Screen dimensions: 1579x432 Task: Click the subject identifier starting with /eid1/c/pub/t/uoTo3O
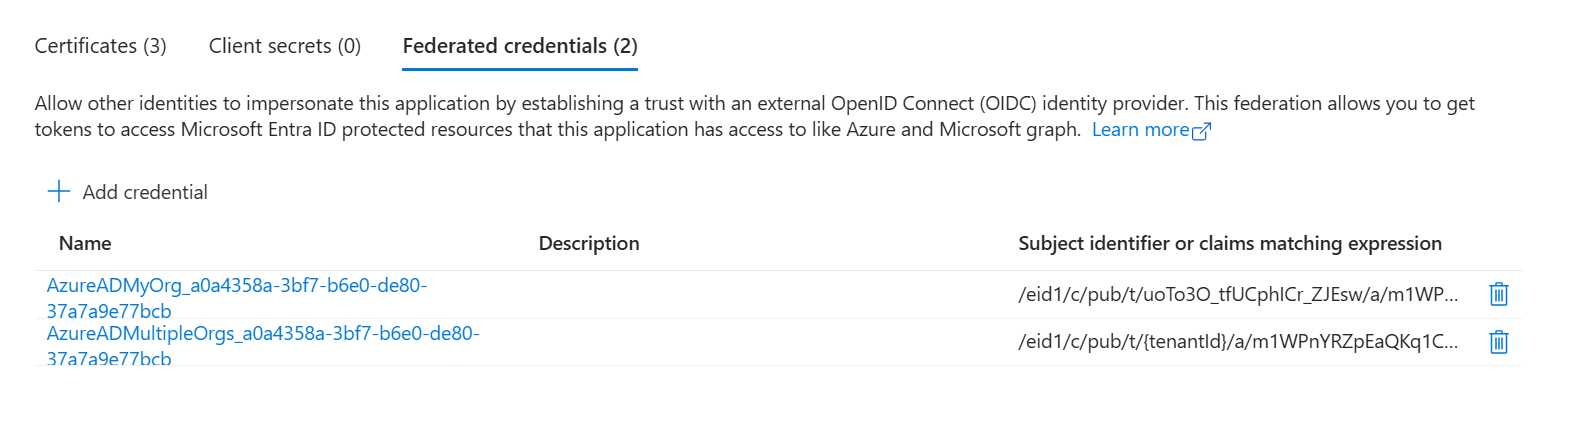click(x=1237, y=294)
